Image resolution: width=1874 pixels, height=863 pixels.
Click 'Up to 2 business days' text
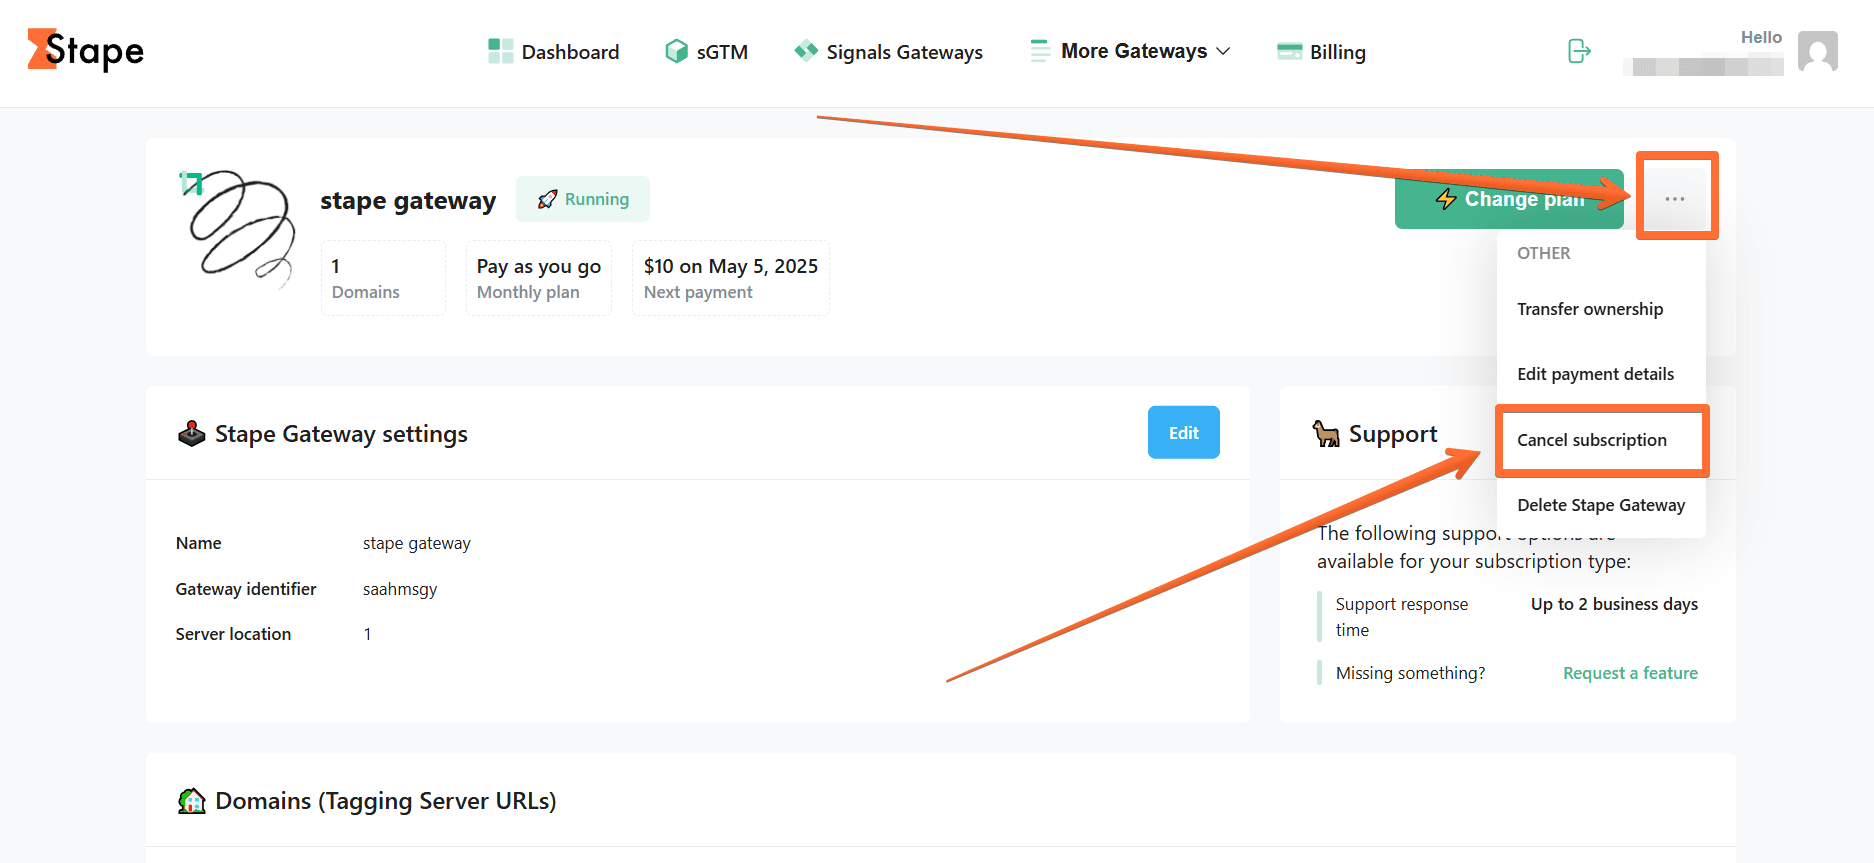tap(1614, 604)
